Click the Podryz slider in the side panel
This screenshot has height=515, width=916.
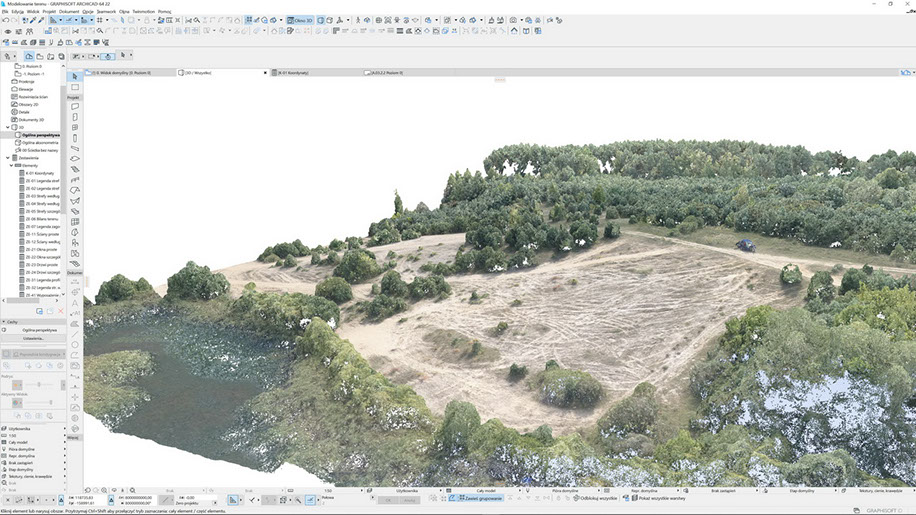point(38,385)
